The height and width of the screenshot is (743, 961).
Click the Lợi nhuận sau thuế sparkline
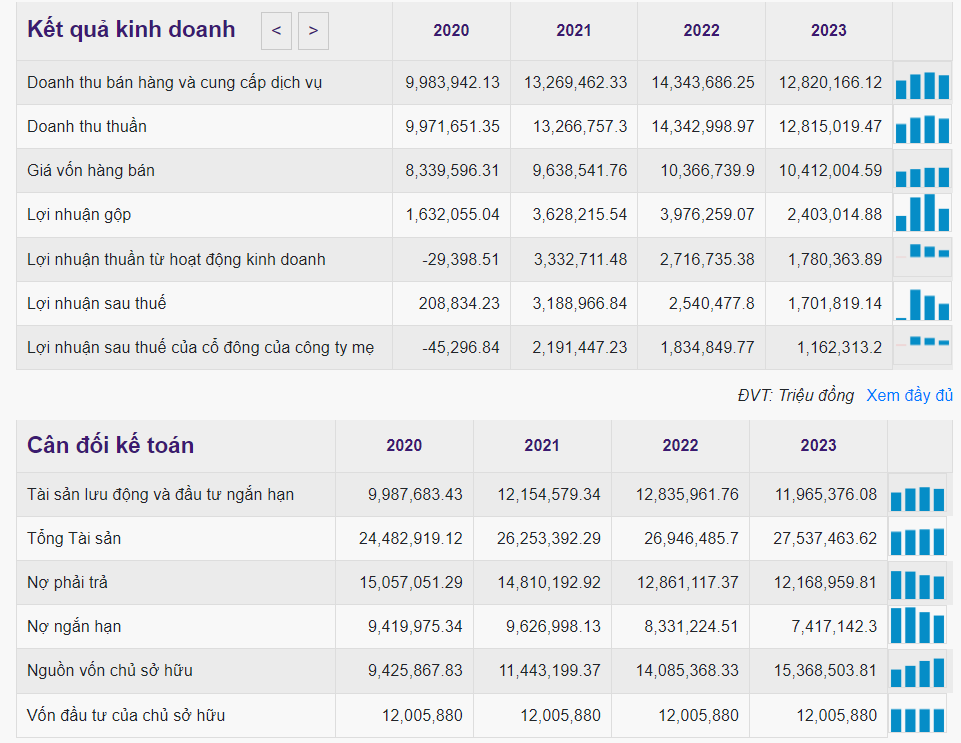[921, 303]
